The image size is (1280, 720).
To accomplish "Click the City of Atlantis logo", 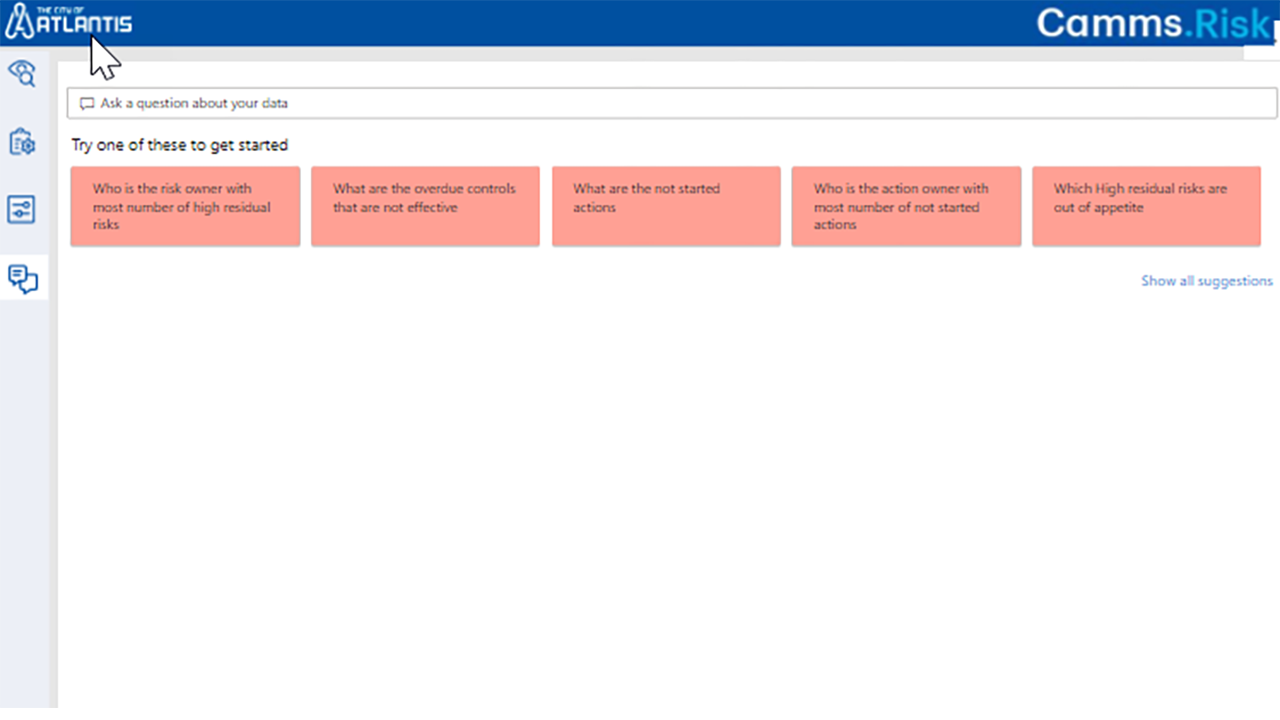I will click(68, 21).
